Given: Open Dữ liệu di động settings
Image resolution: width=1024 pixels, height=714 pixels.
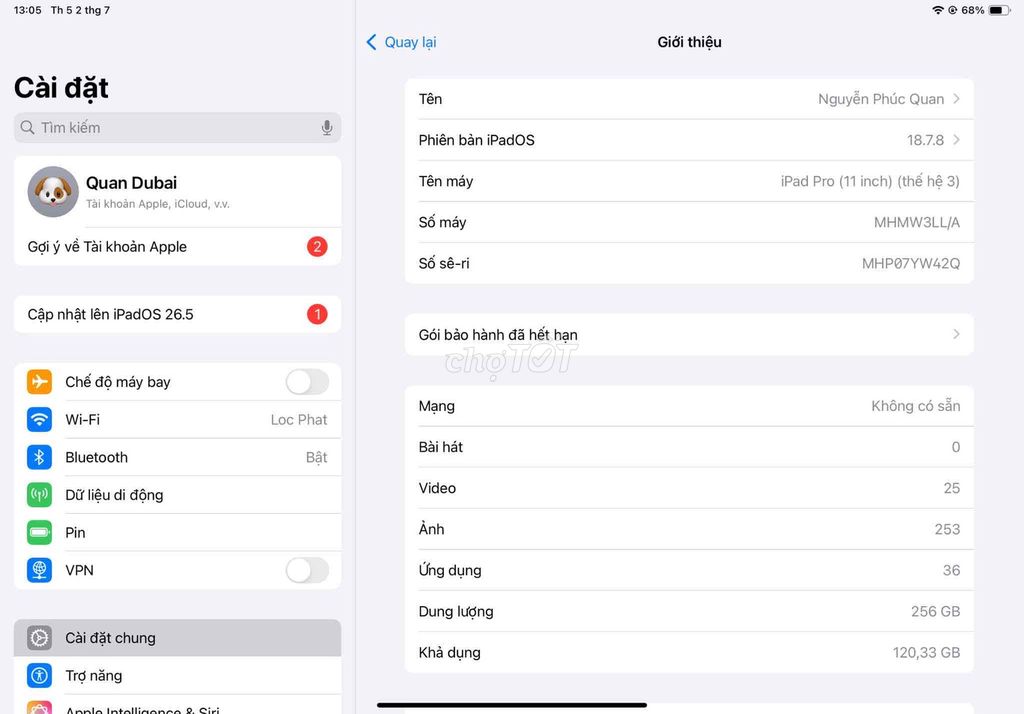Looking at the screenshot, I should click(177, 495).
